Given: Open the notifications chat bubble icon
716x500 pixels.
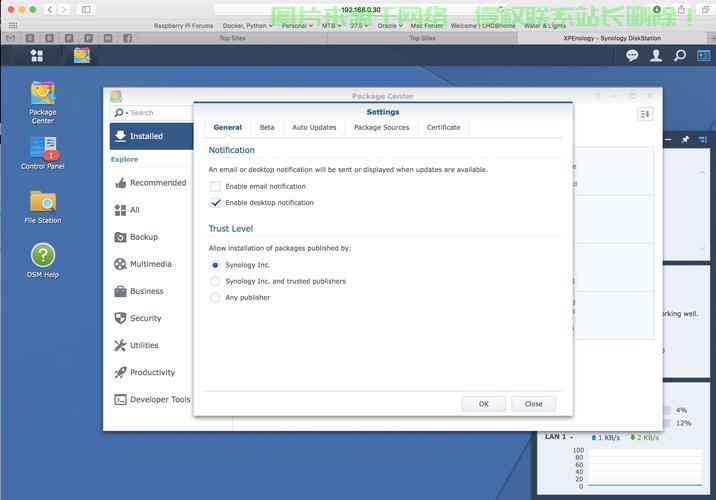Looking at the screenshot, I should (632, 56).
